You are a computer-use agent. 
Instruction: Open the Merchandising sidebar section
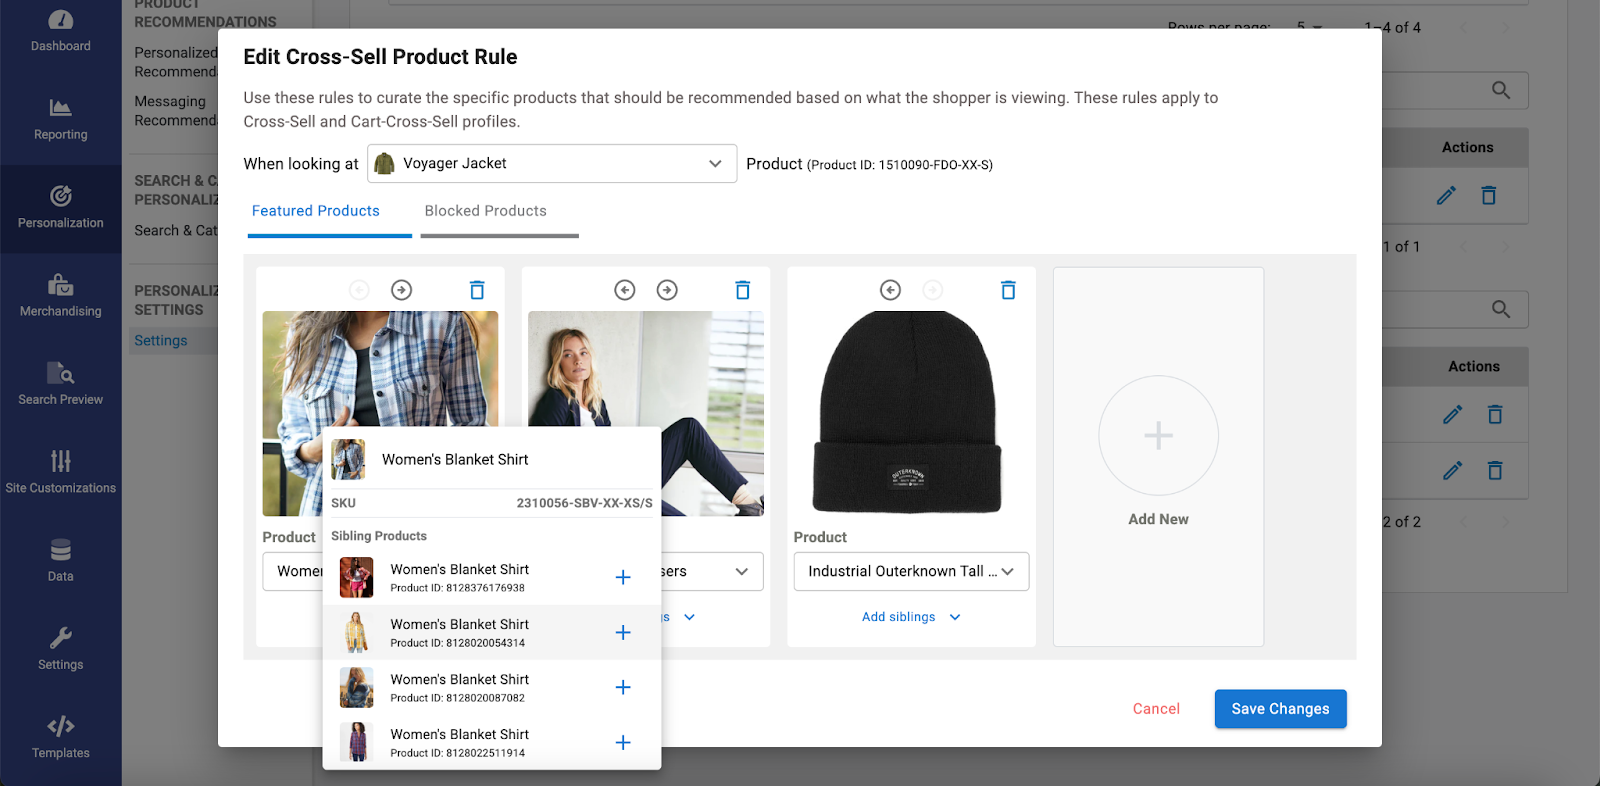(60, 297)
